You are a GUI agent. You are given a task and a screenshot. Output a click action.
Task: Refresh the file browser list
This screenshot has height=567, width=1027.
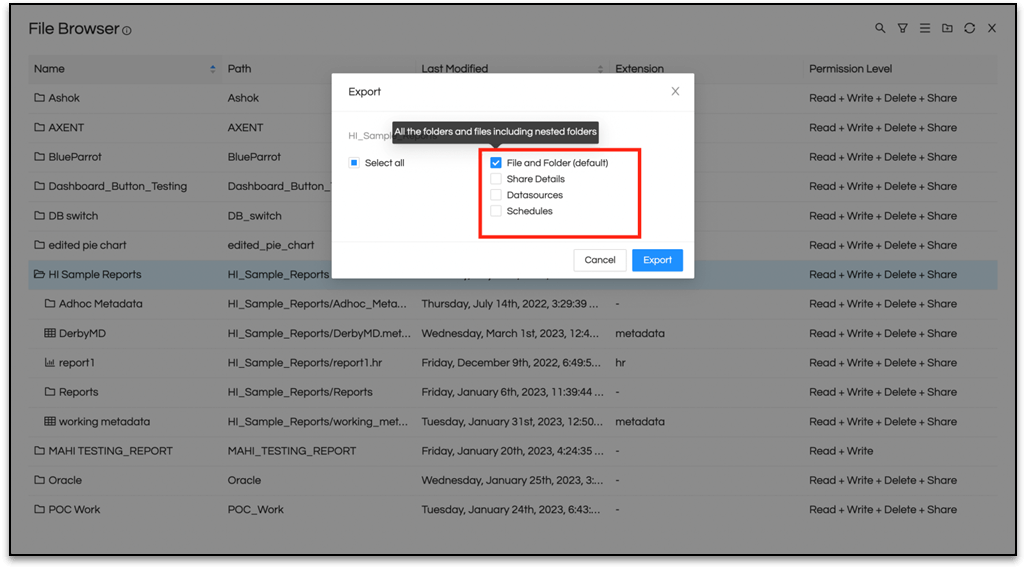[969, 28]
